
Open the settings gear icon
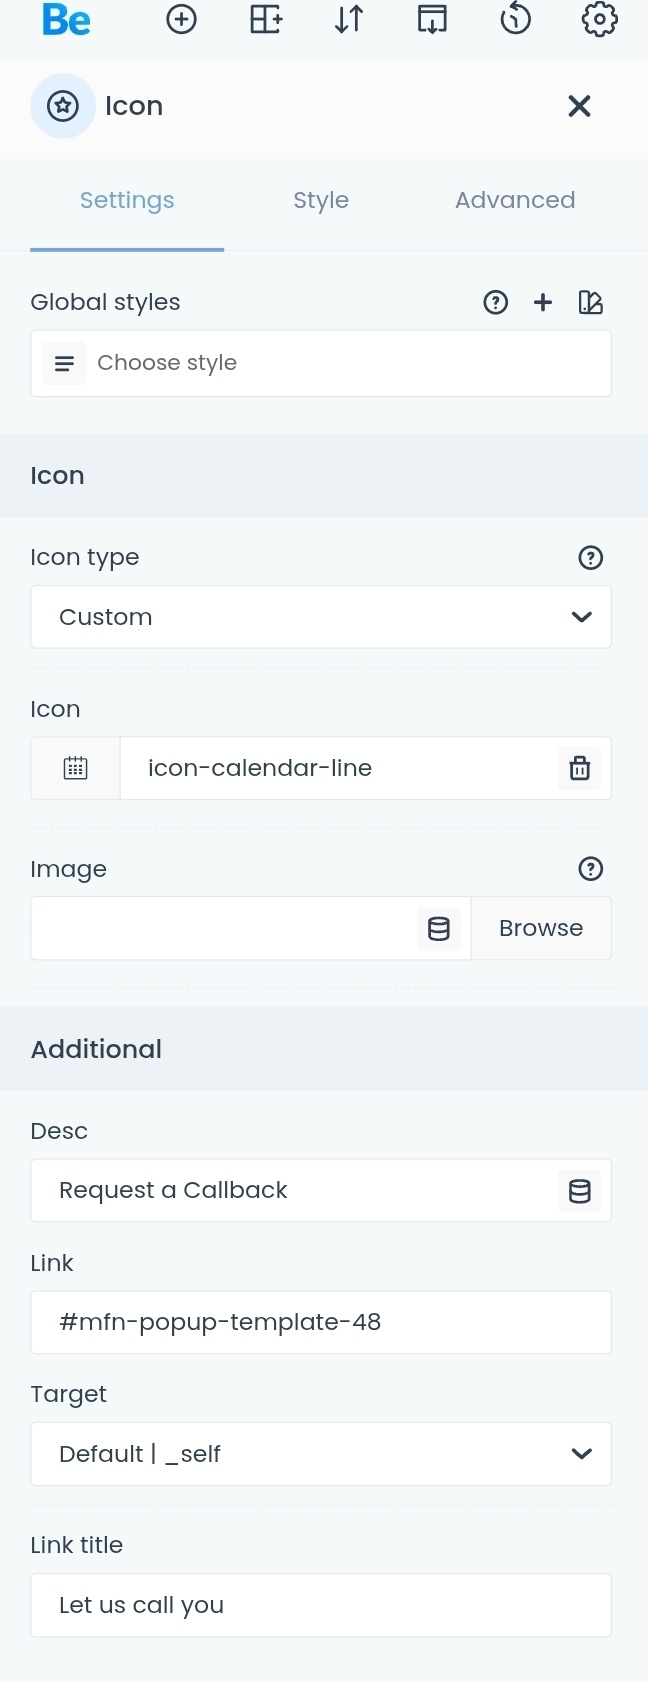[x=599, y=20]
